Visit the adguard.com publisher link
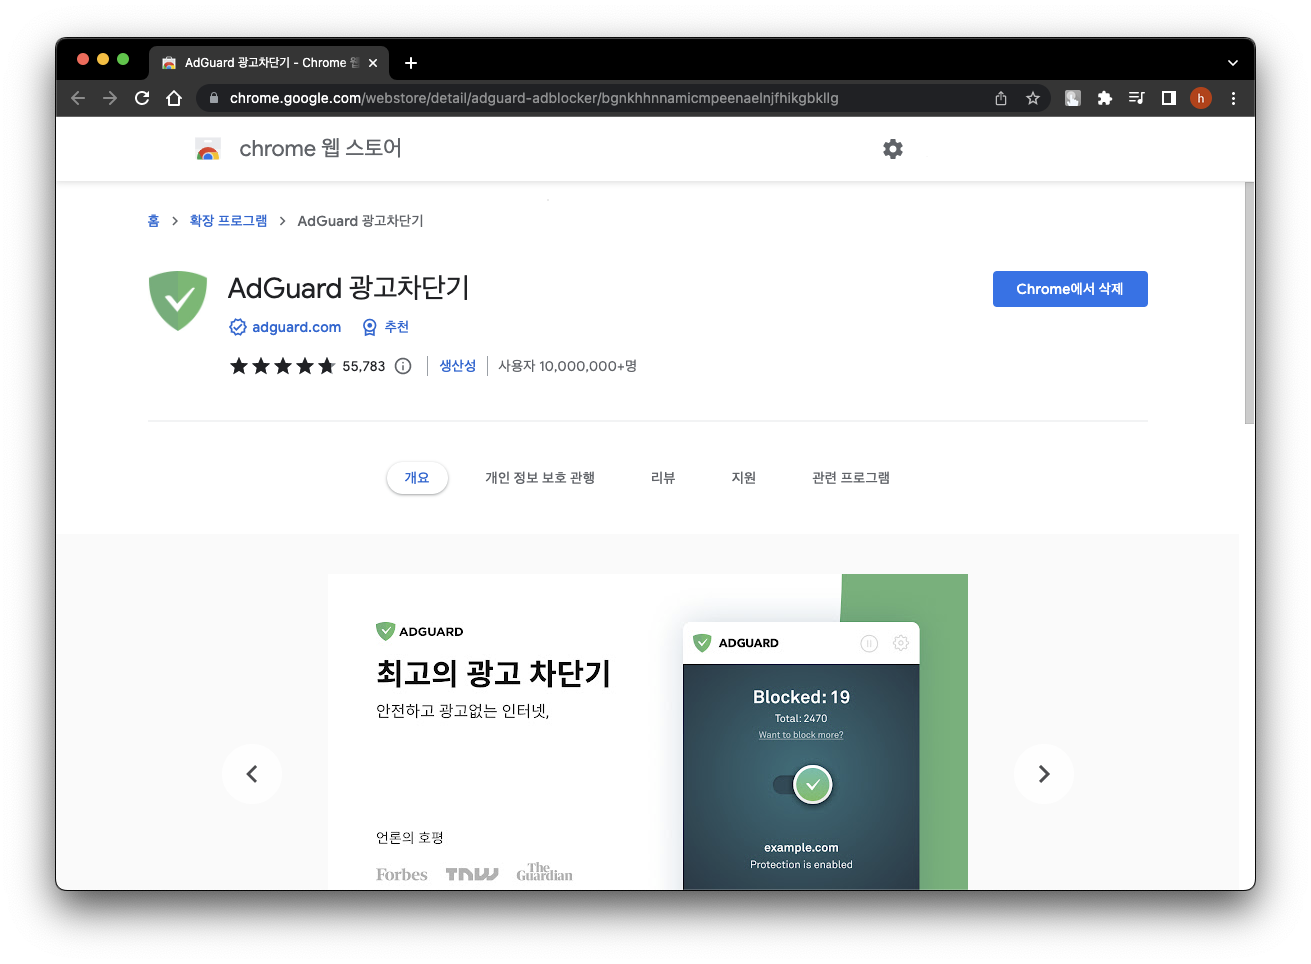The height and width of the screenshot is (964, 1311). coord(296,327)
